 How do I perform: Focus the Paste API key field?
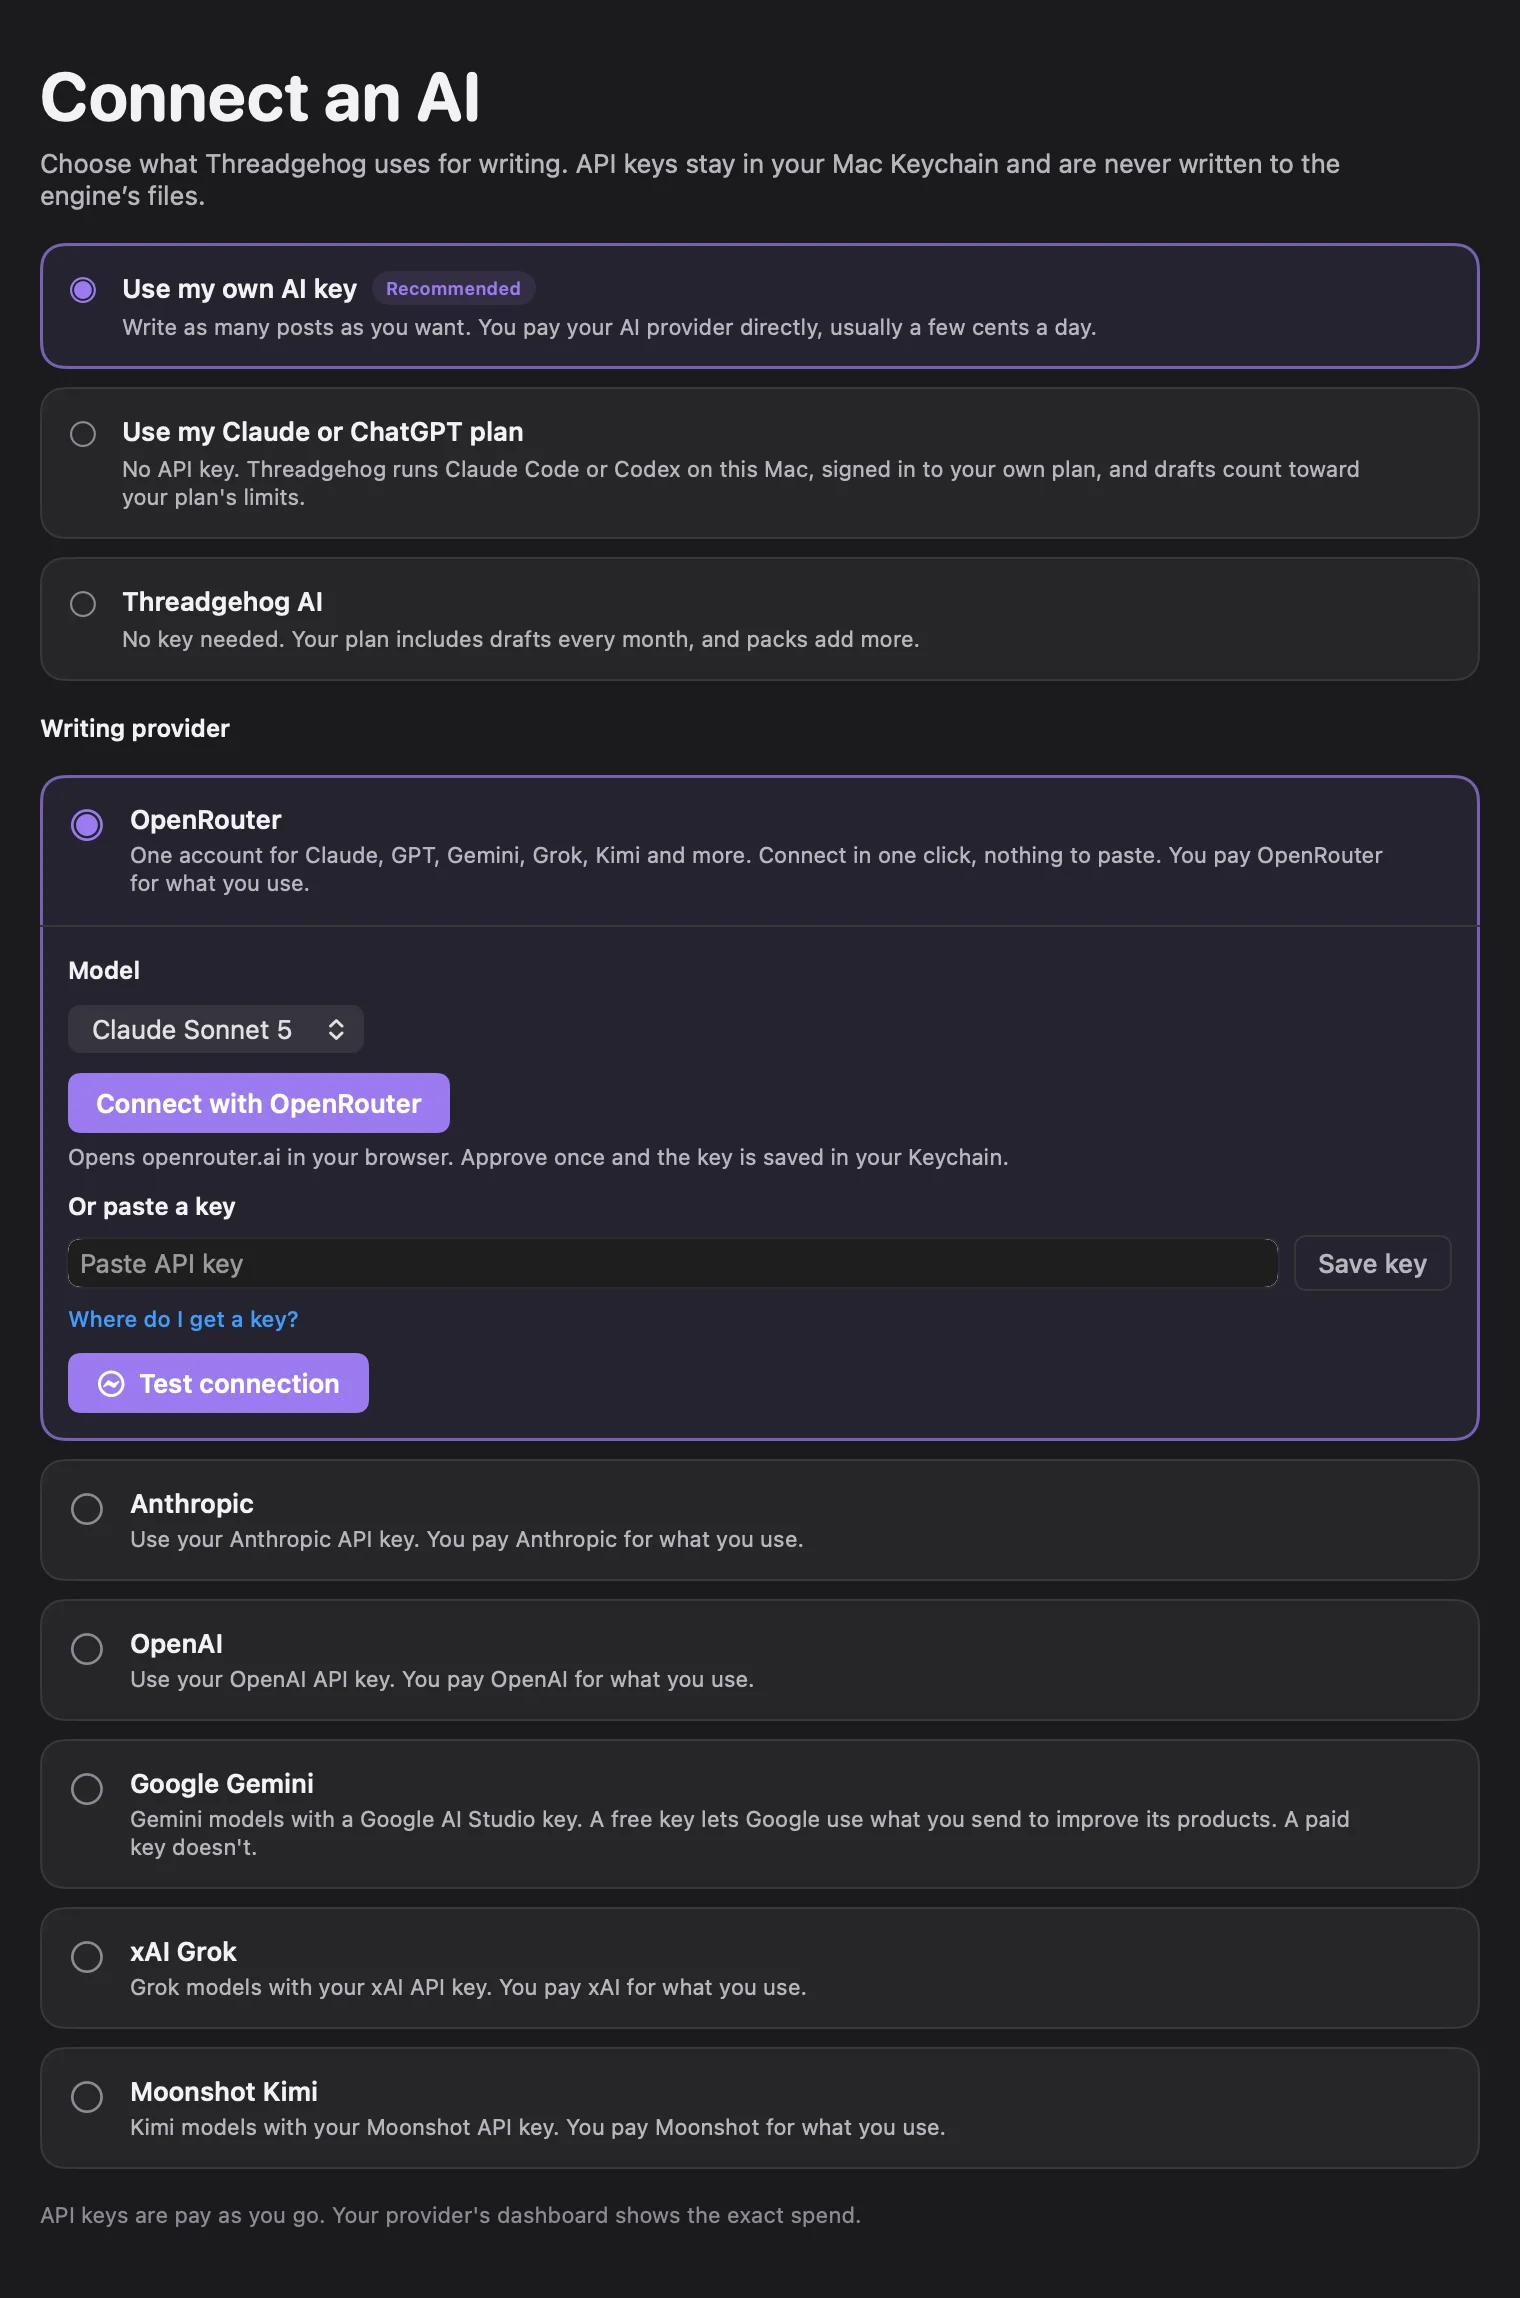tap(673, 1263)
